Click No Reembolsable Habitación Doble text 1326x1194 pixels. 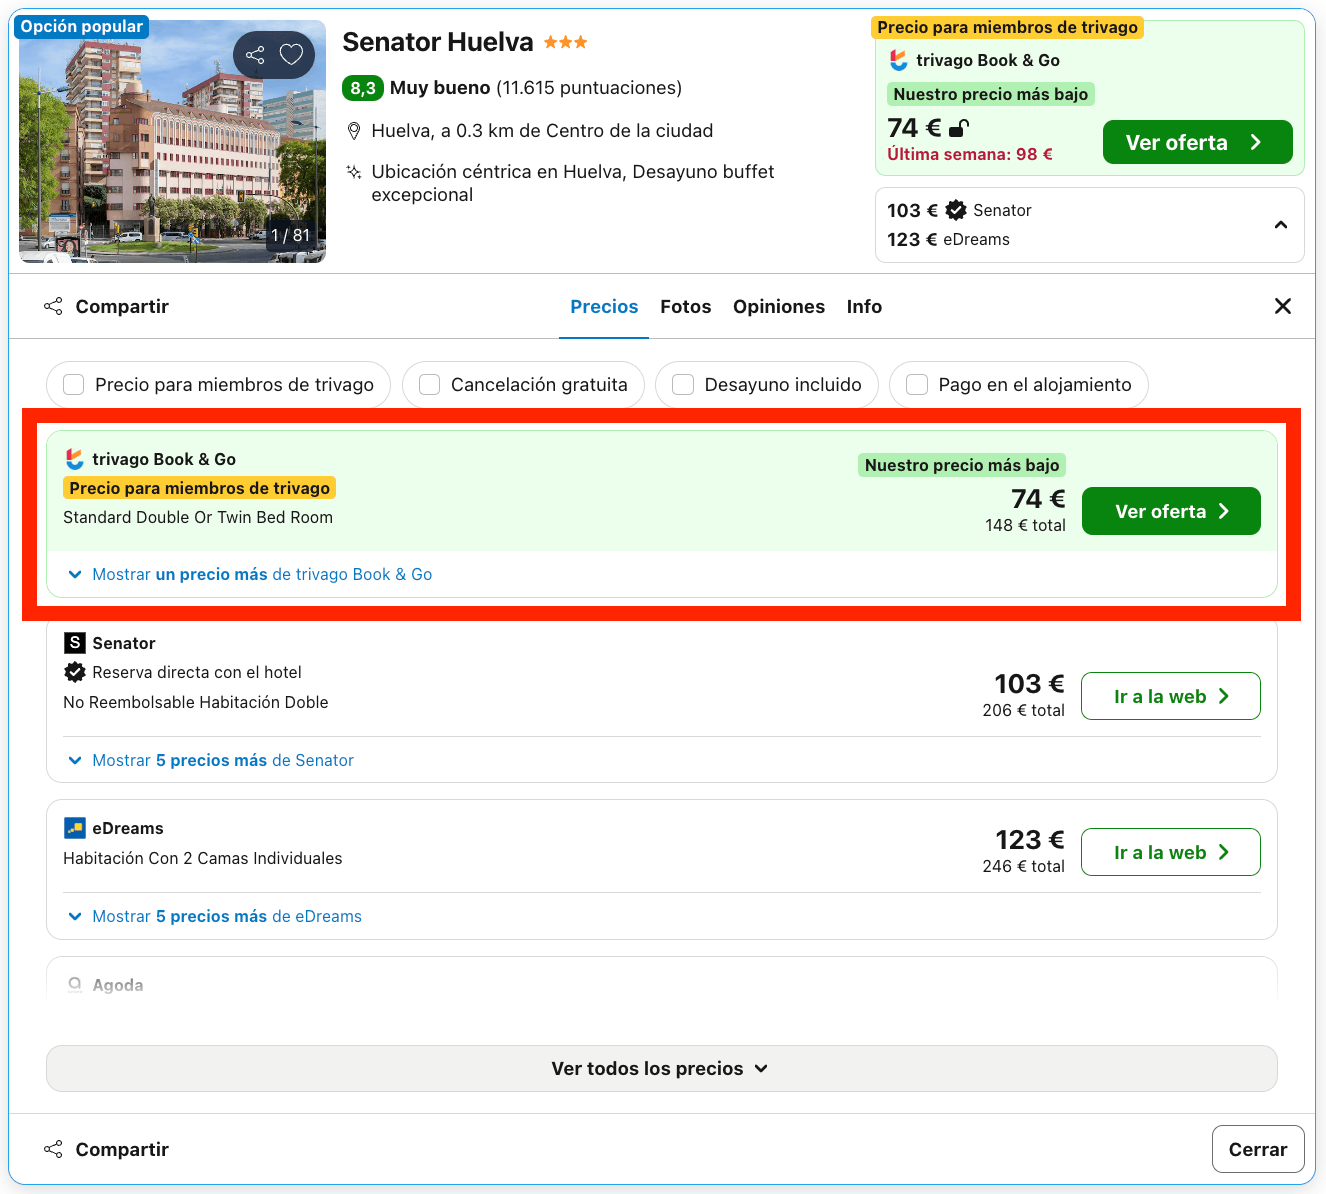[196, 702]
